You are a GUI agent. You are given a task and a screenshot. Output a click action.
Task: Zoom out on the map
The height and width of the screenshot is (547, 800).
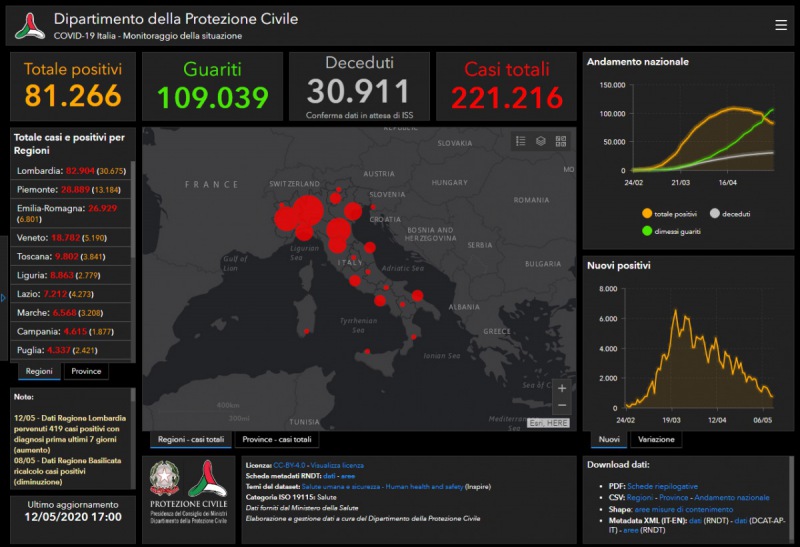[562, 406]
